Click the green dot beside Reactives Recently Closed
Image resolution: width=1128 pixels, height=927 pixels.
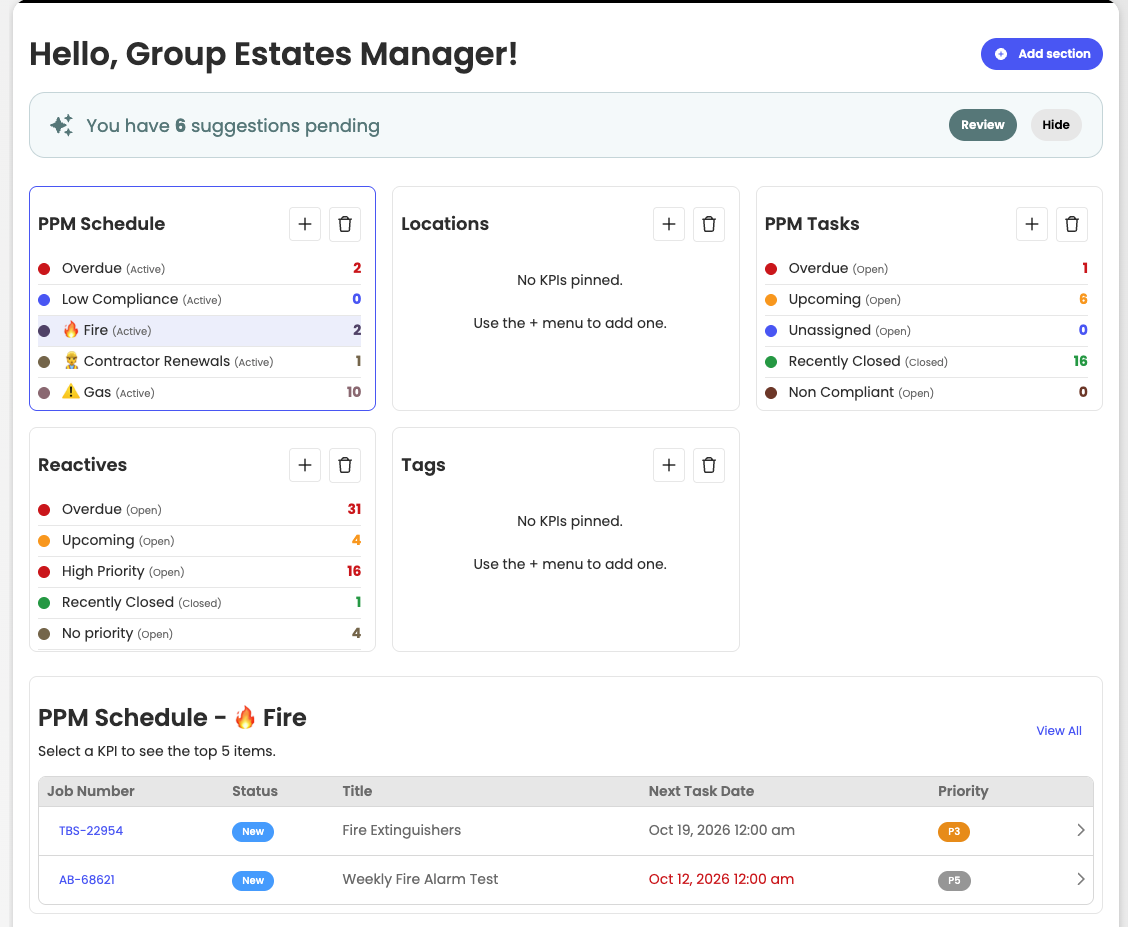click(44, 603)
